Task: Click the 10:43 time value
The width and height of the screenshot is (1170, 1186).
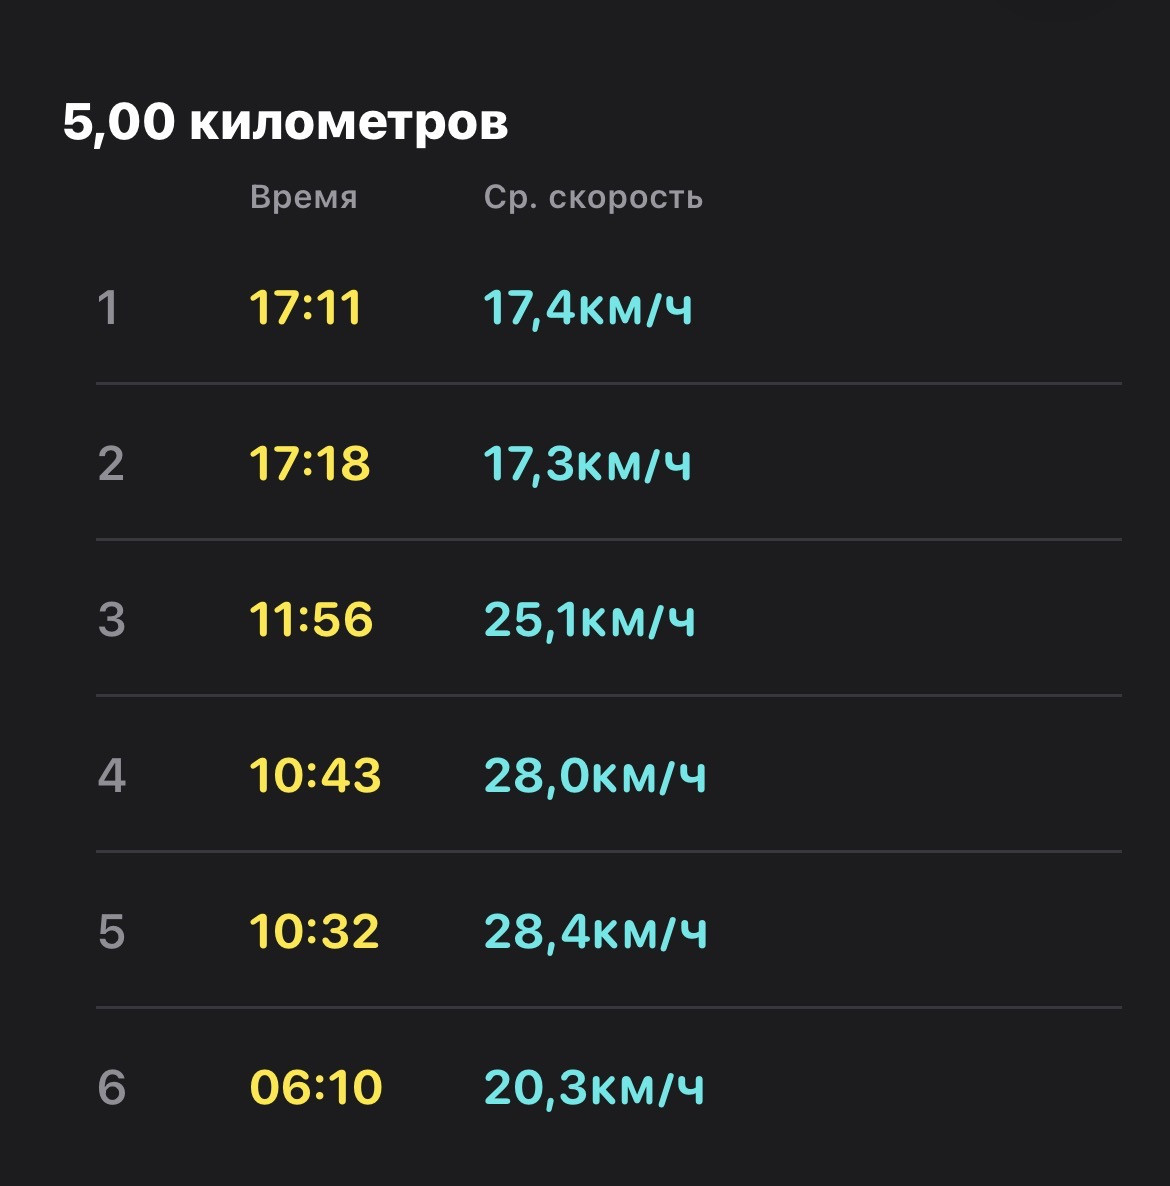Action: tap(315, 775)
